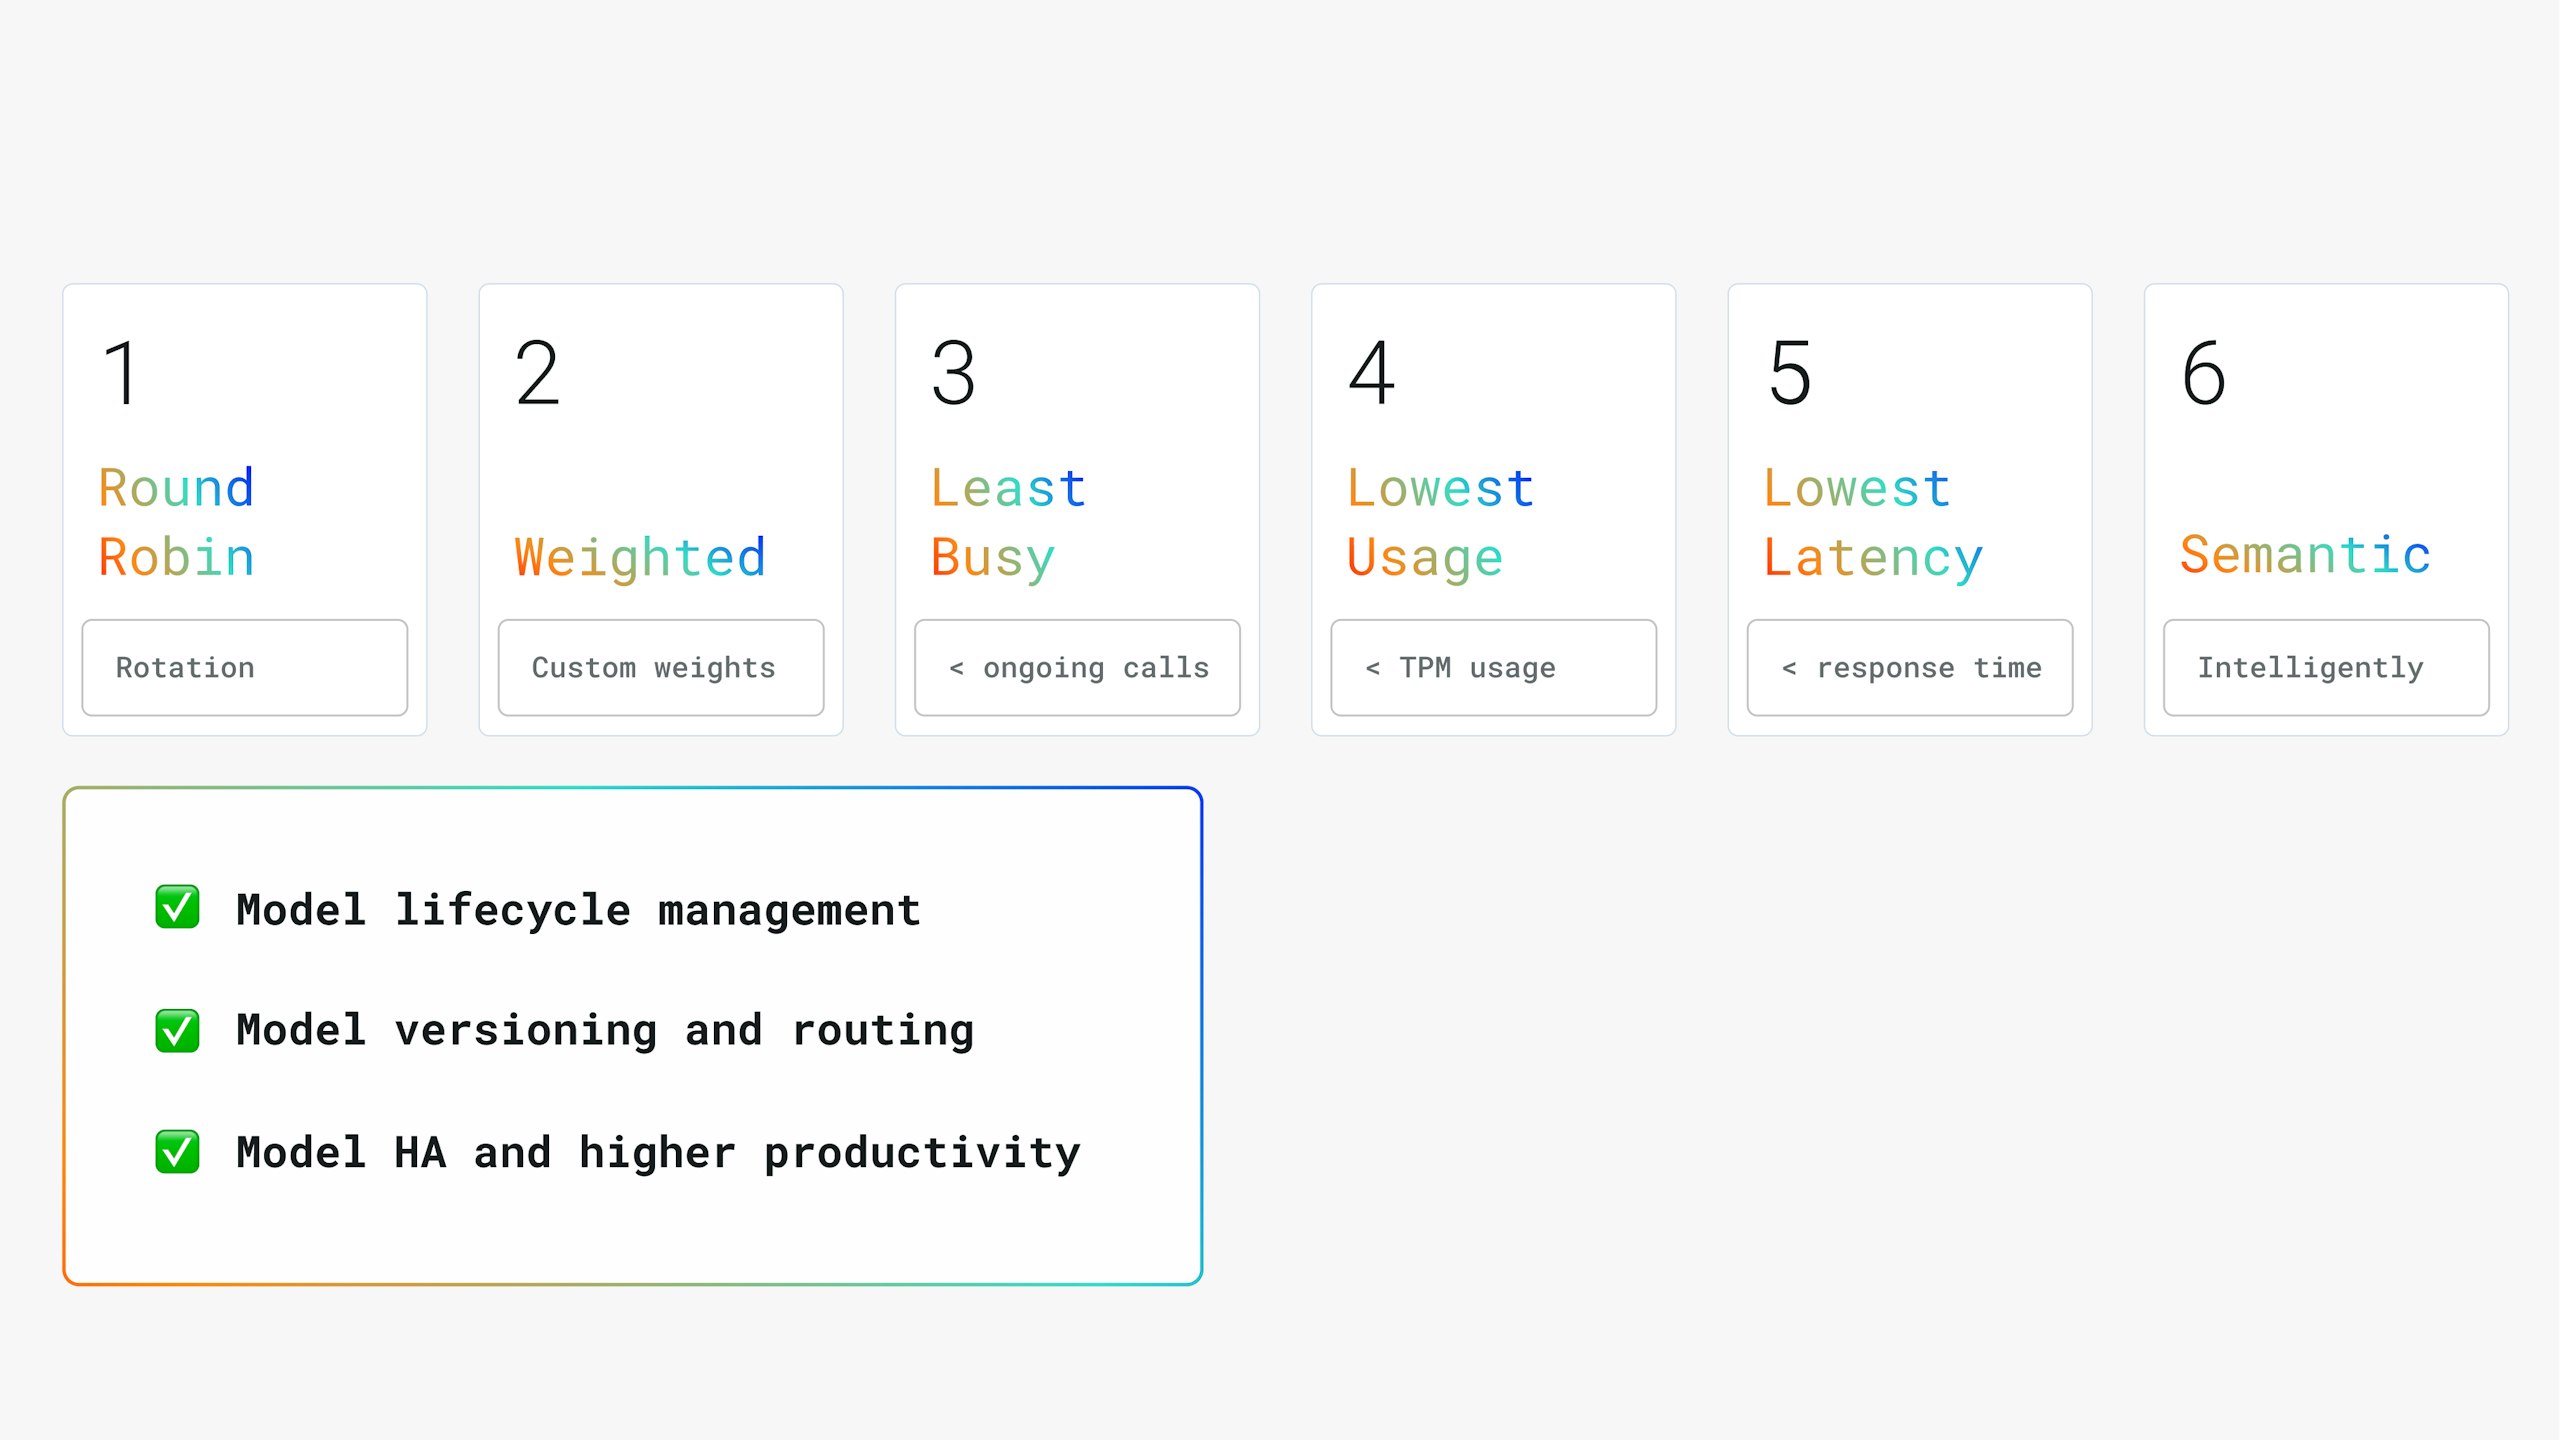This screenshot has height=1440, width=2560.
Task: Click the Model versioning and routing text
Action: (x=605, y=1031)
